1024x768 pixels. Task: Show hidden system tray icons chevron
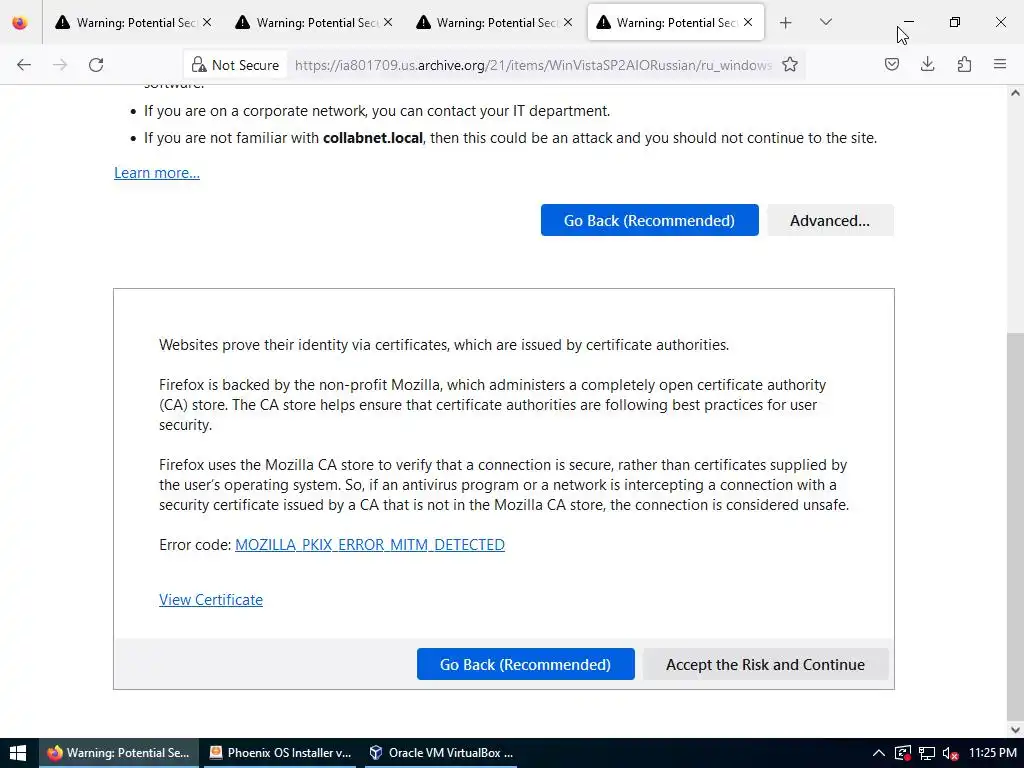[x=878, y=753]
